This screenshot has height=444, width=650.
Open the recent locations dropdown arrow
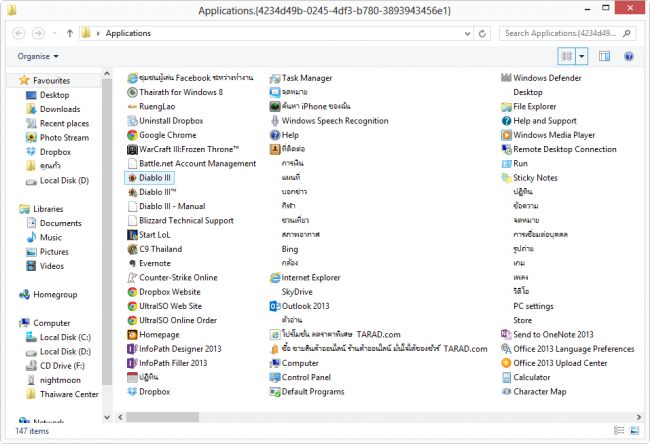pyautogui.click(x=54, y=33)
